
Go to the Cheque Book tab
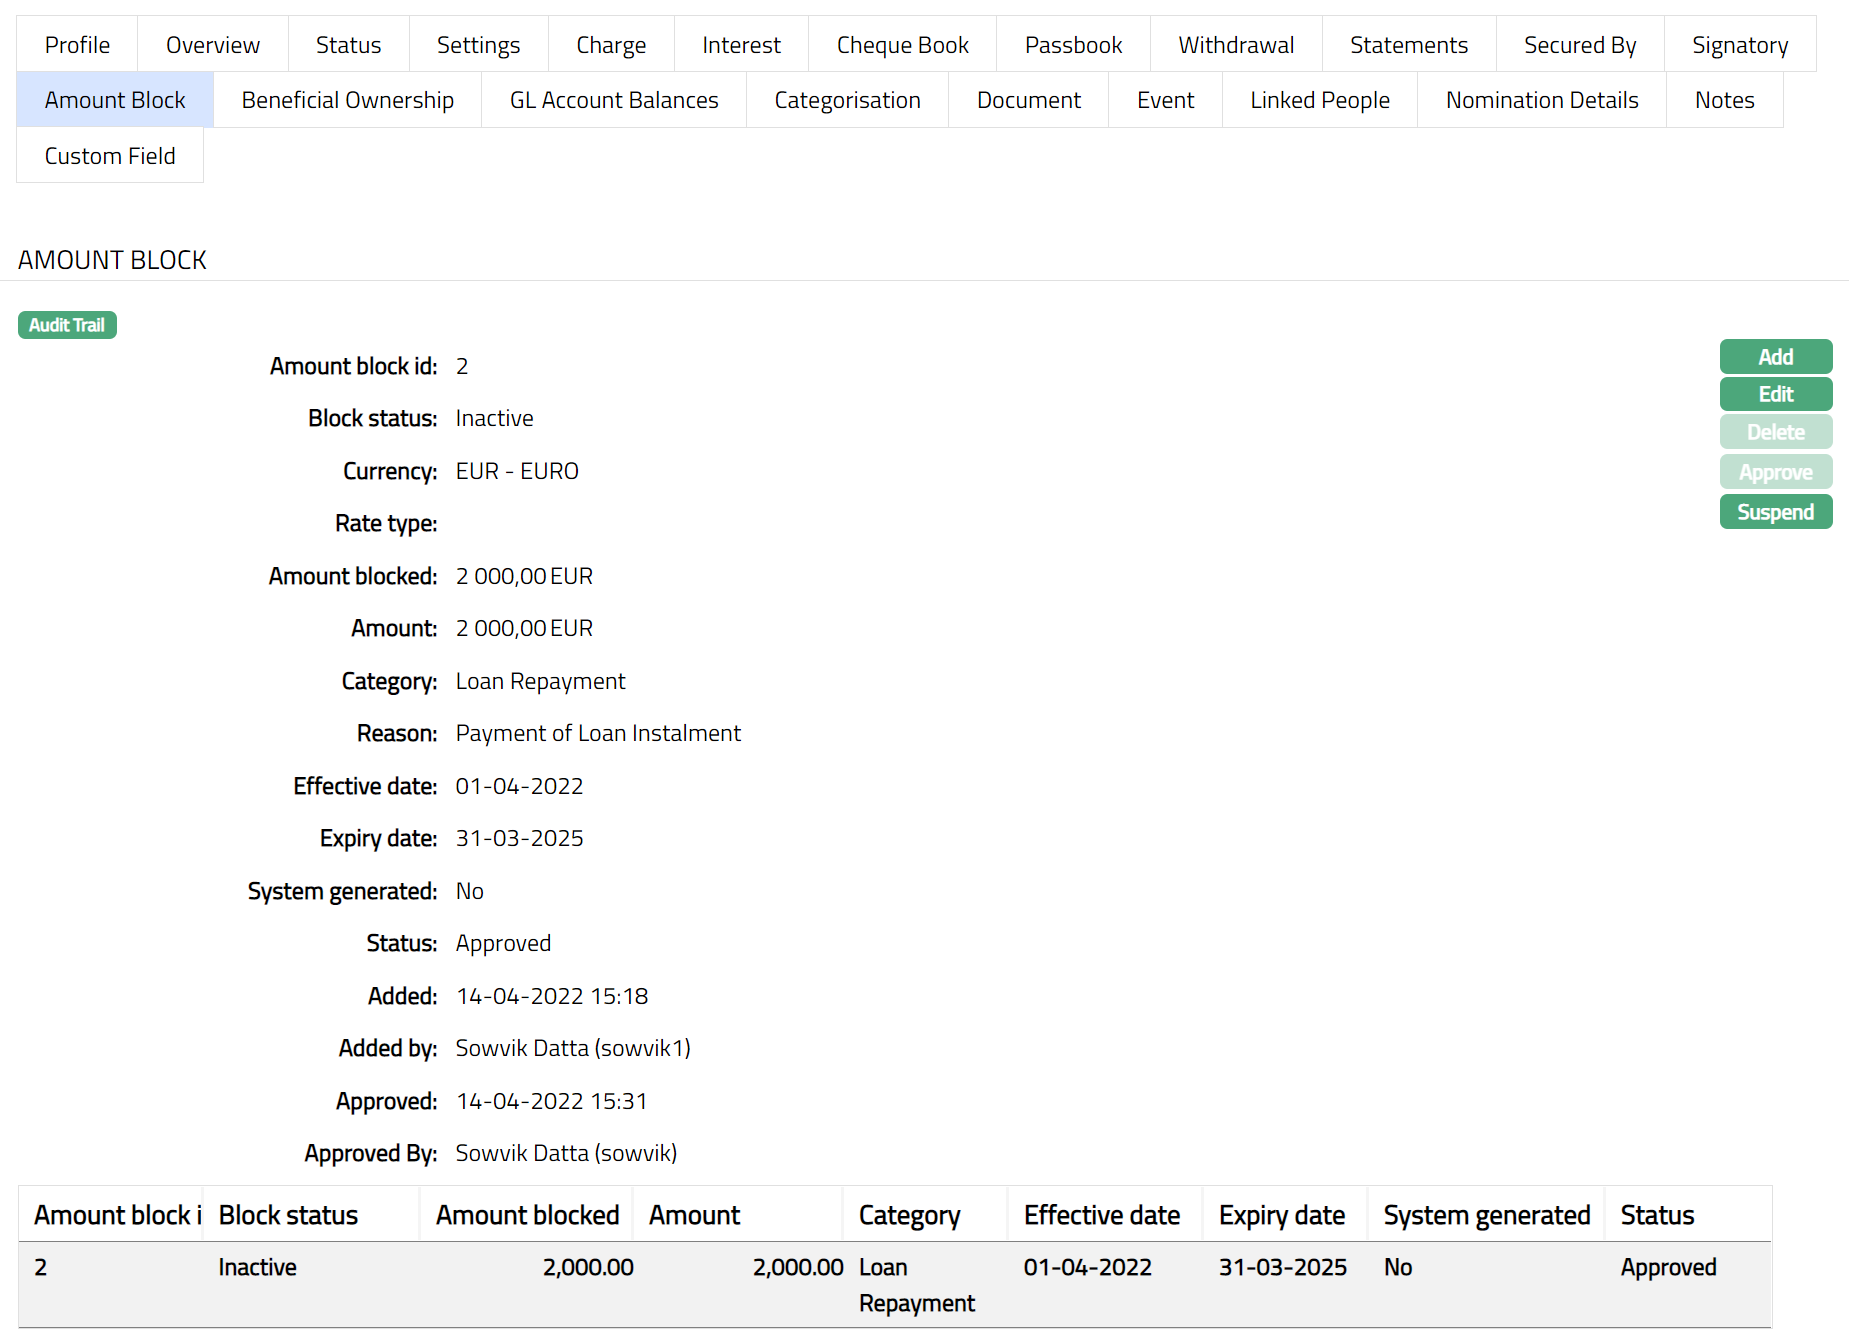click(902, 45)
